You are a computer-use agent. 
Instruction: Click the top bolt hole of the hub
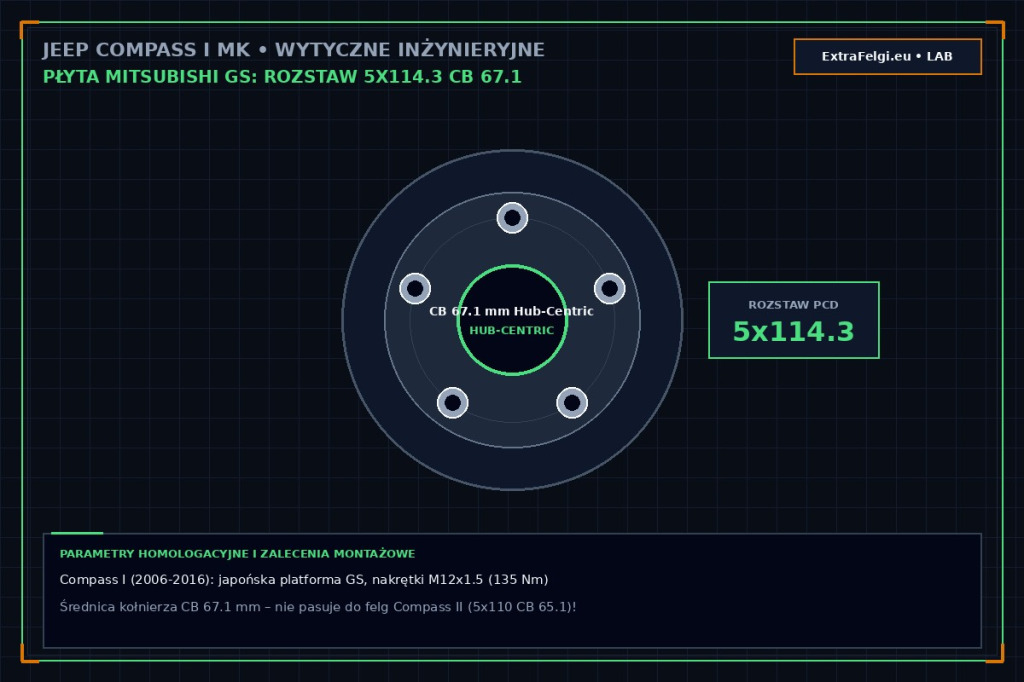(512, 218)
